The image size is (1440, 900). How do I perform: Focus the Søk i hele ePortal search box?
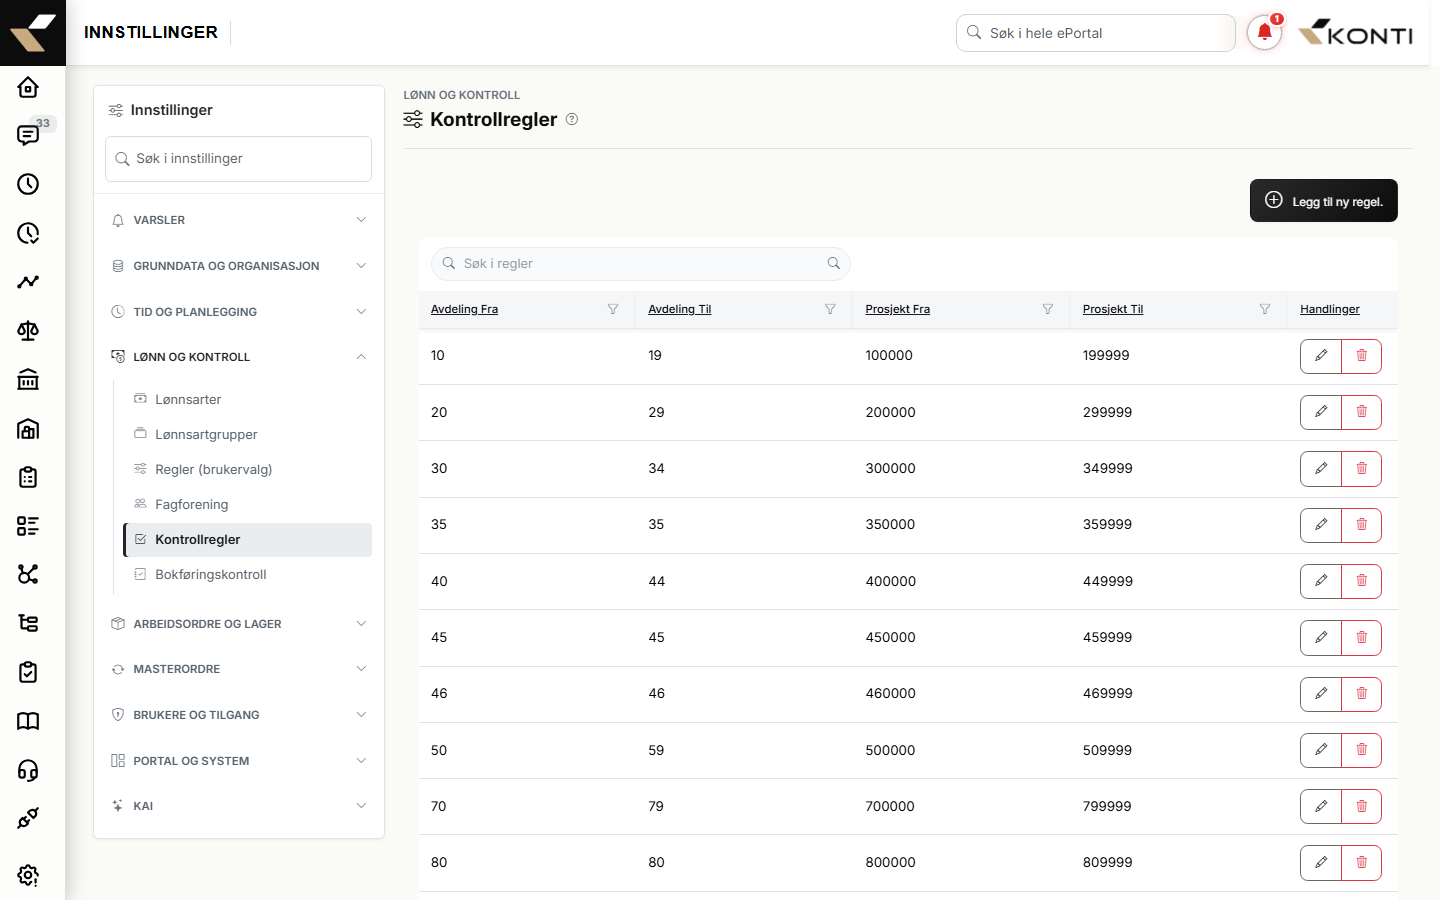(x=1096, y=33)
